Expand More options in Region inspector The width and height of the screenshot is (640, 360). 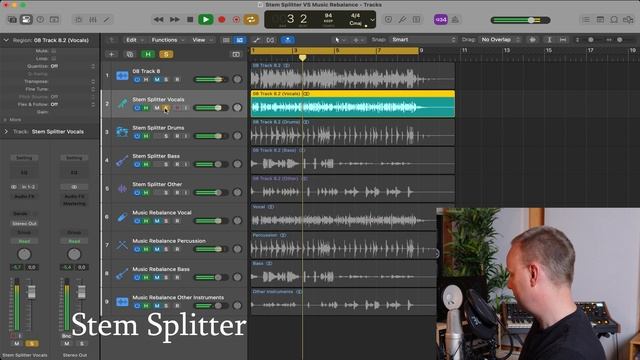[6, 120]
